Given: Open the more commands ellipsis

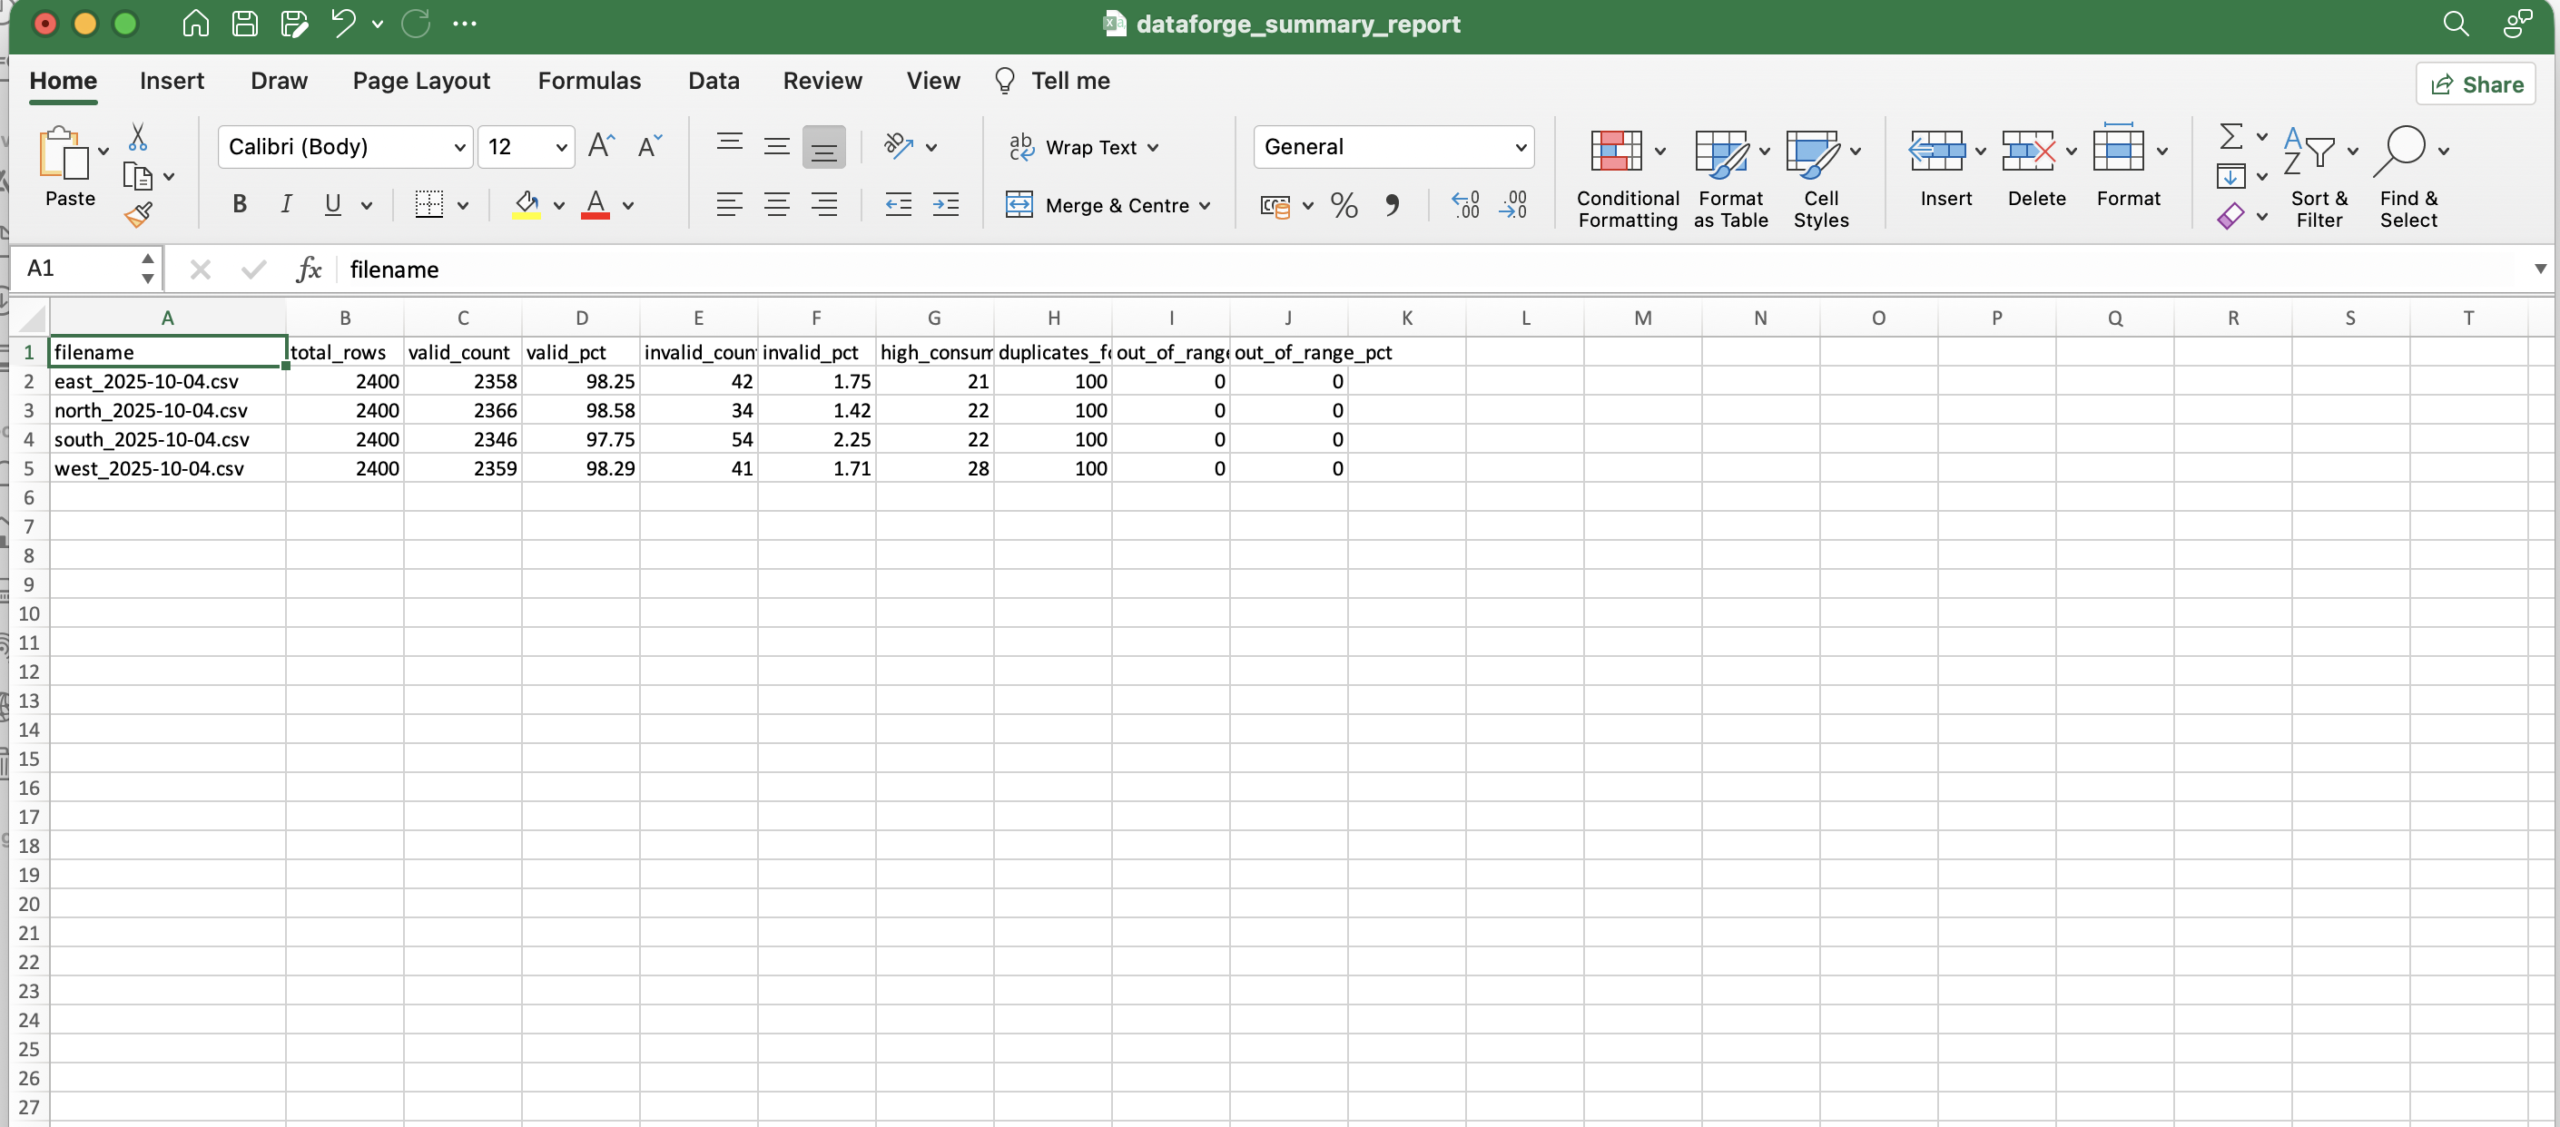Looking at the screenshot, I should point(465,23).
